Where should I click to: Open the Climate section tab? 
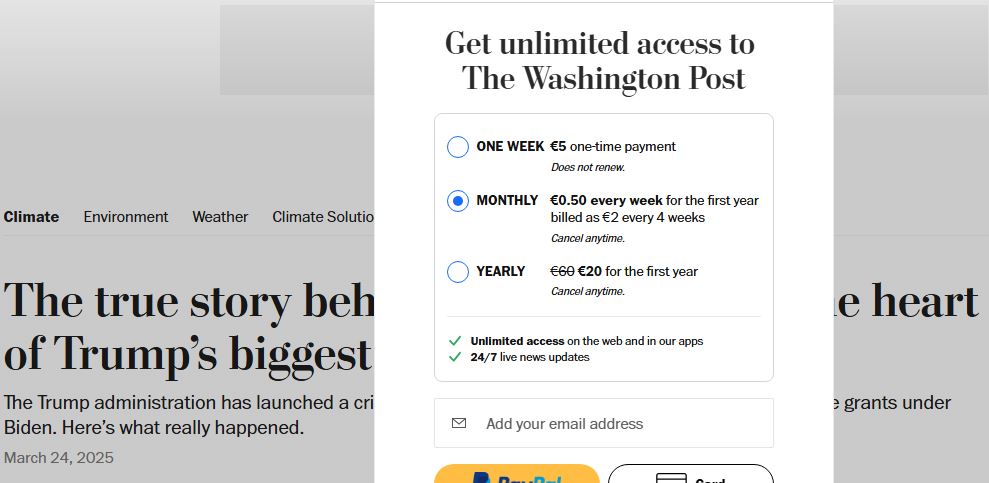click(x=31, y=217)
